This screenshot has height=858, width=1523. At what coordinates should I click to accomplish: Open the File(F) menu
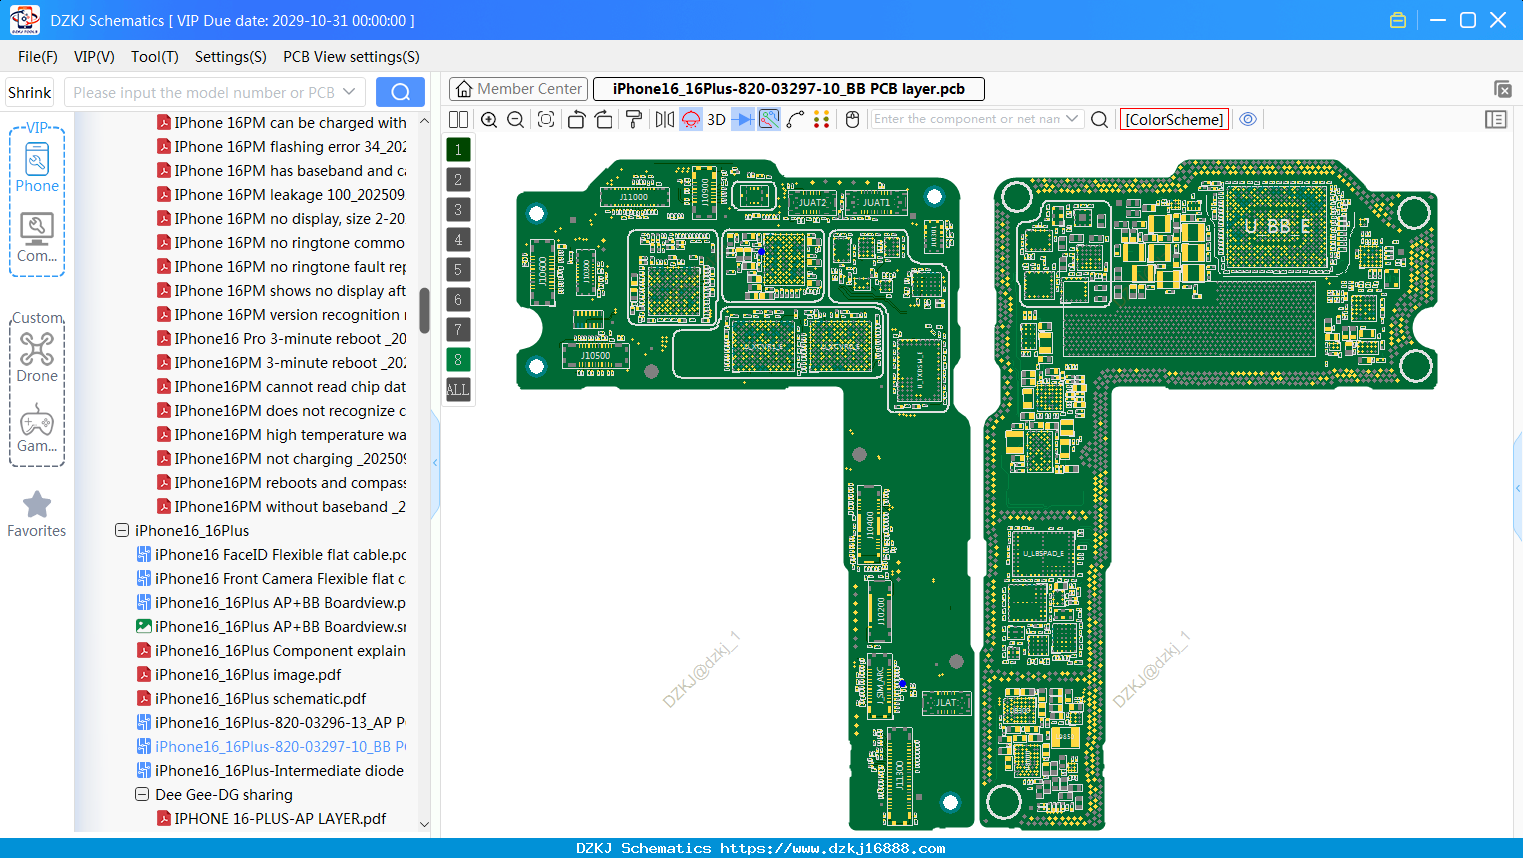pos(38,57)
